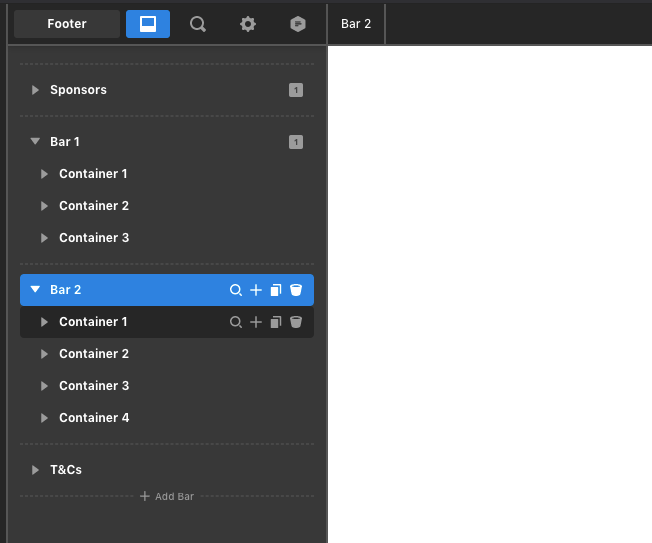This screenshot has width=652, height=543.
Task: Click the Sponsors count badge
Action: click(x=296, y=90)
